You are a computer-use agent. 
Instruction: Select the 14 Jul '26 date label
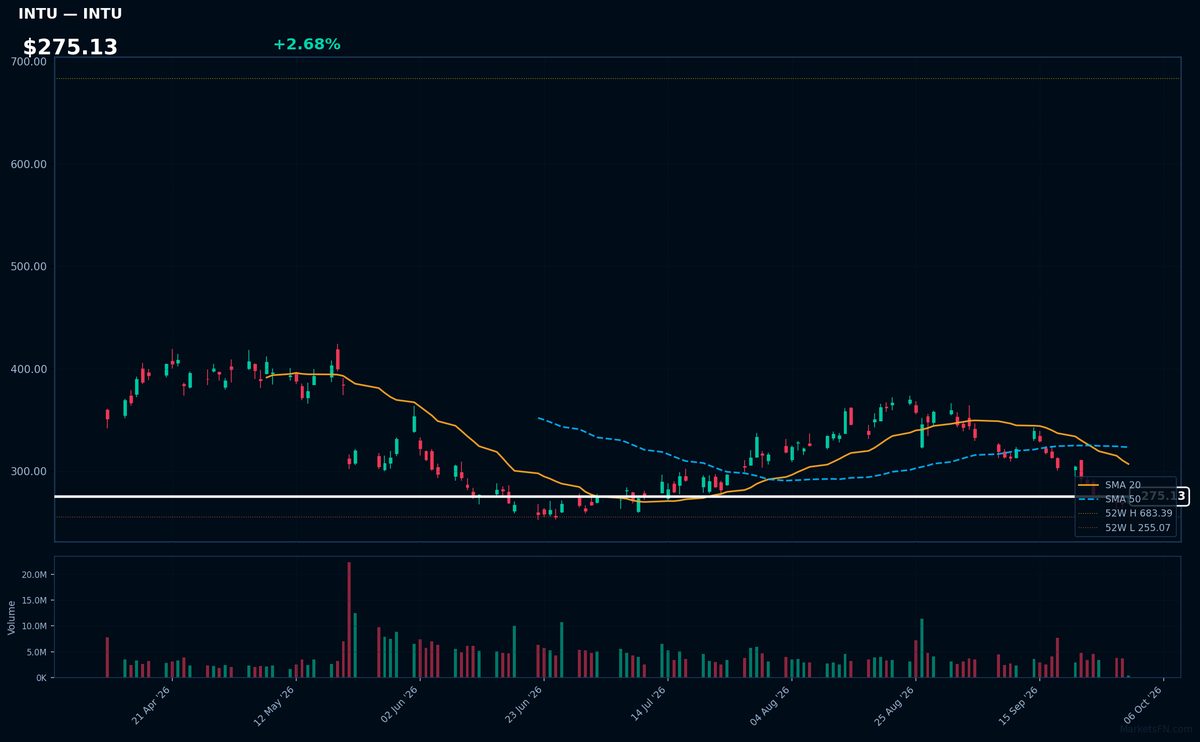[647, 705]
